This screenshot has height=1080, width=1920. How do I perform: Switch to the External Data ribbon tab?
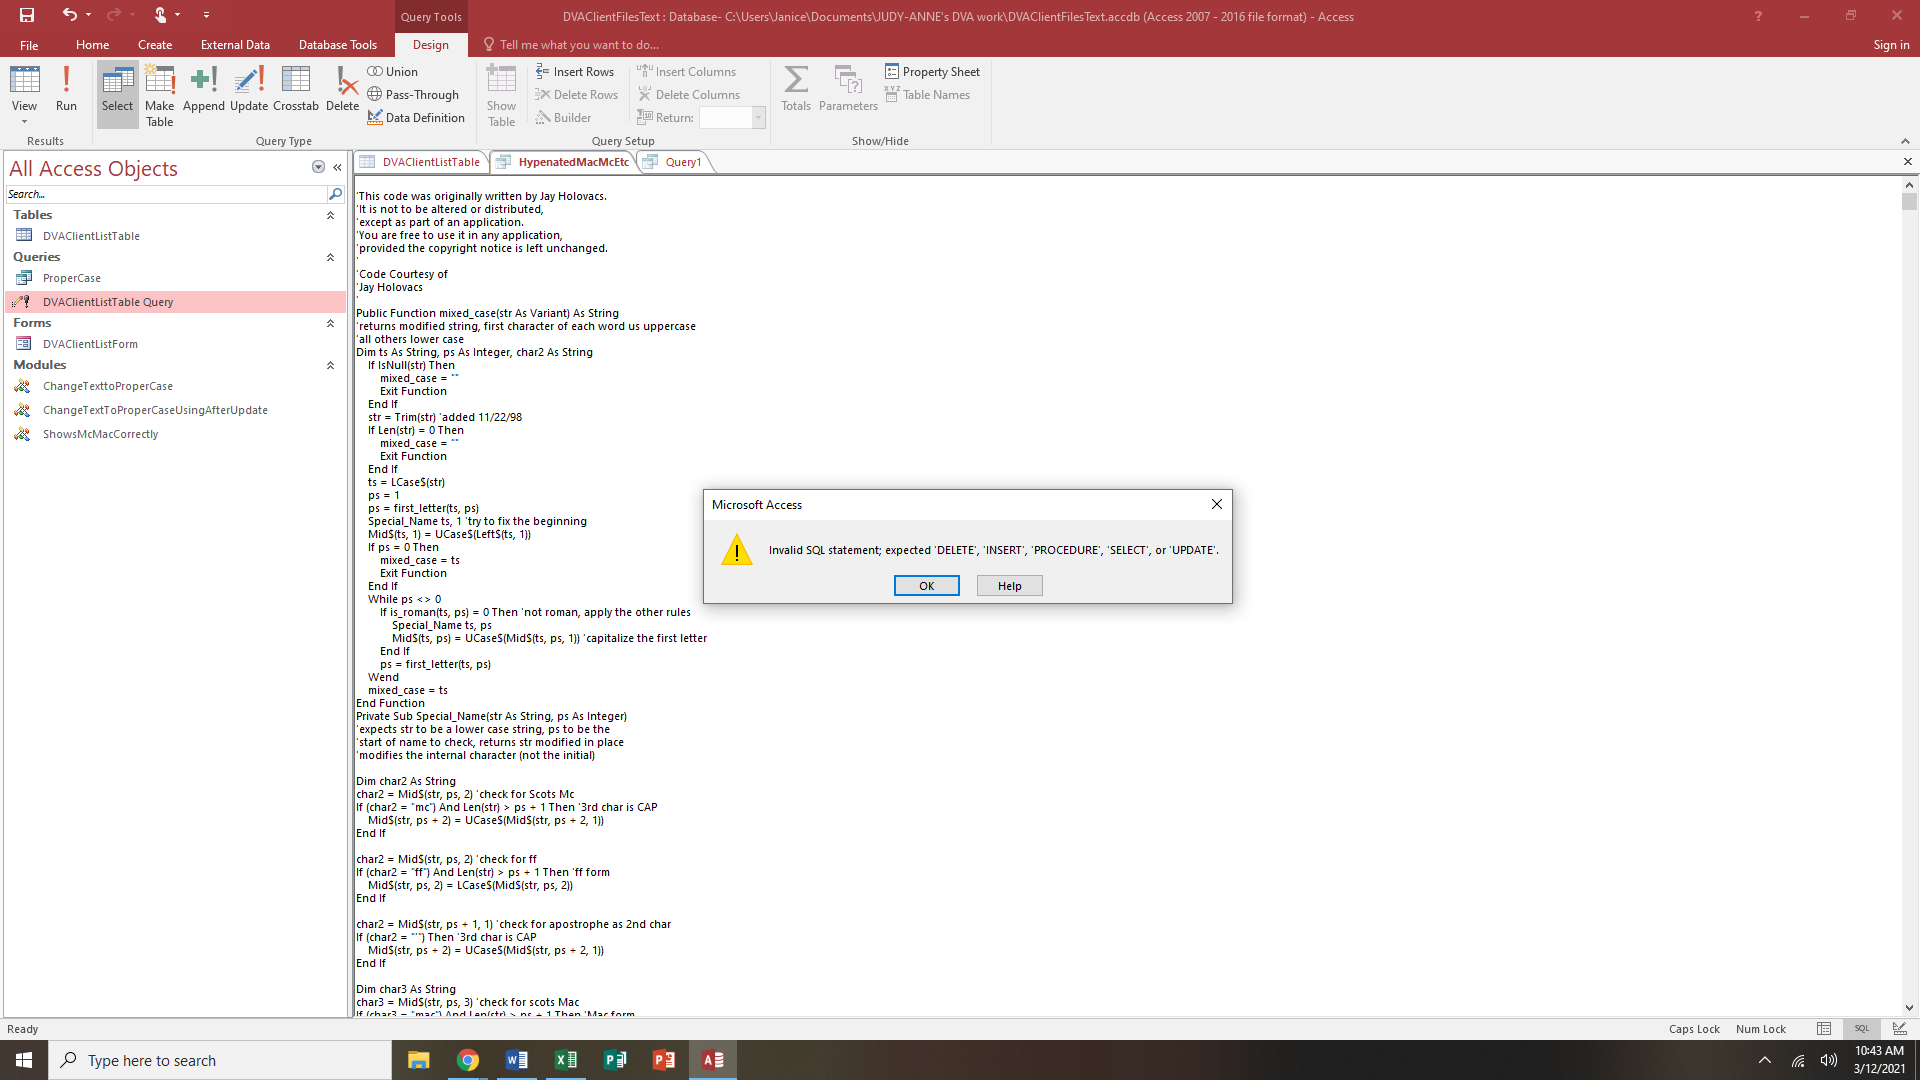(235, 45)
